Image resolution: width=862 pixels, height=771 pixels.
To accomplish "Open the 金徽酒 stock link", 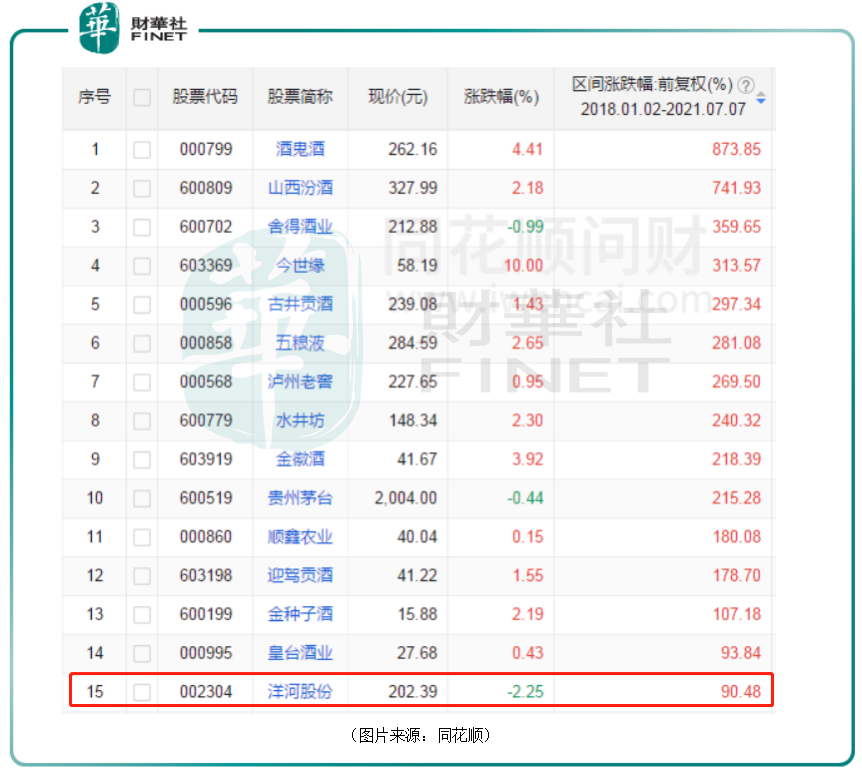I will [300, 459].
